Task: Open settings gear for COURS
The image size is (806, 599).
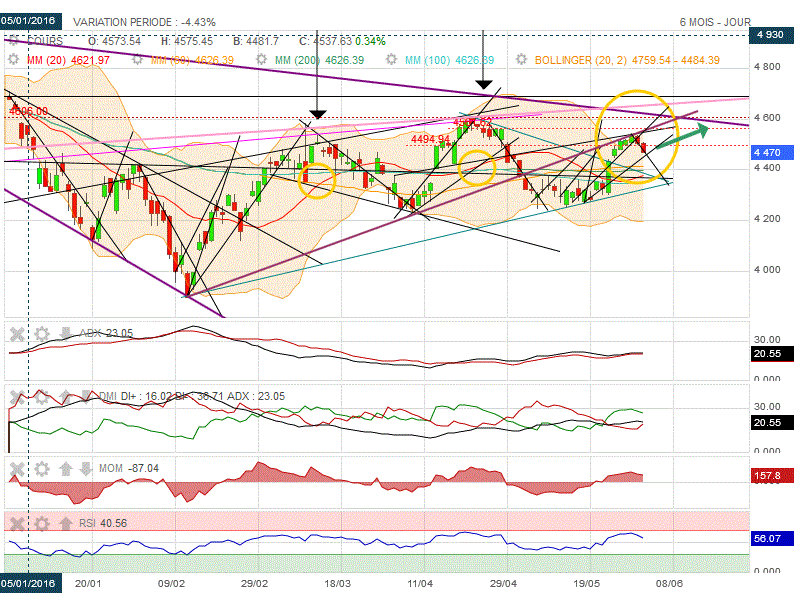Action: [x=14, y=41]
